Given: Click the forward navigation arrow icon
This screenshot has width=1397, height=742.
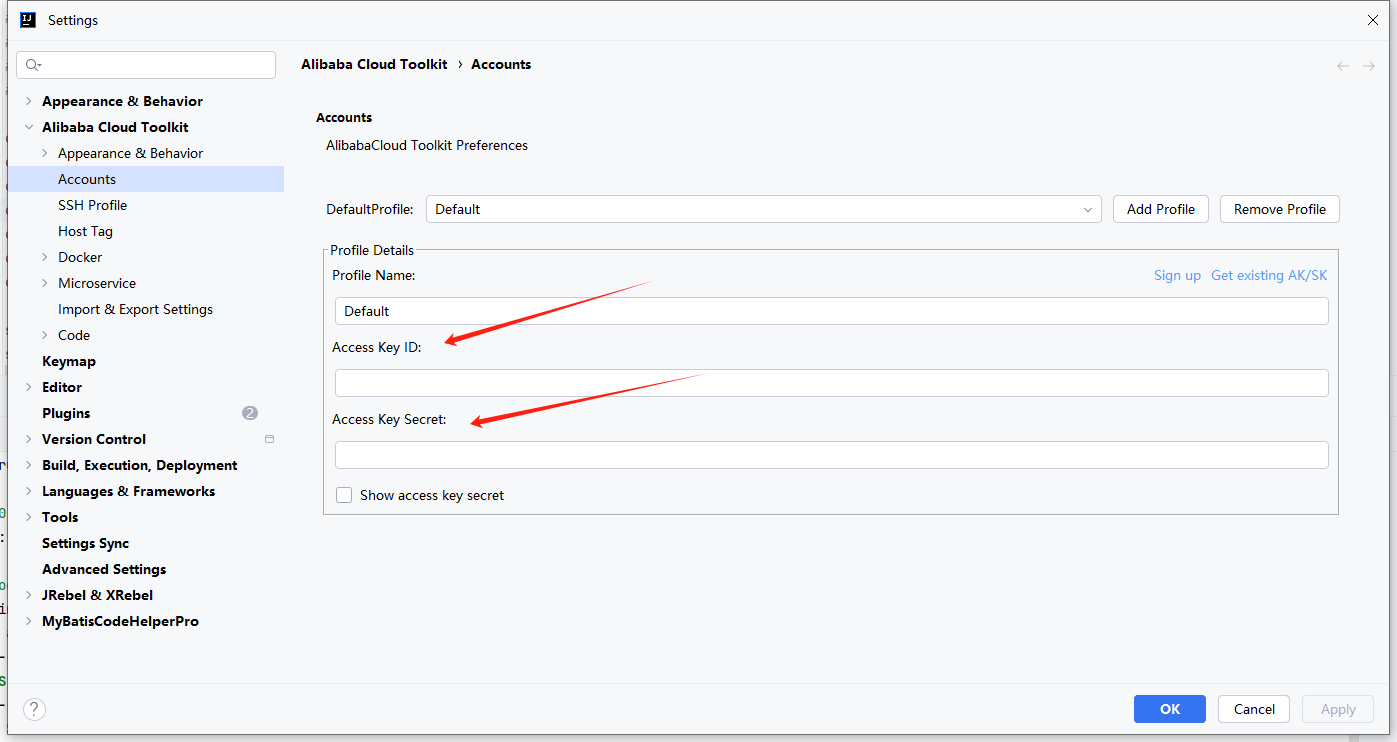Looking at the screenshot, I should click(1369, 66).
